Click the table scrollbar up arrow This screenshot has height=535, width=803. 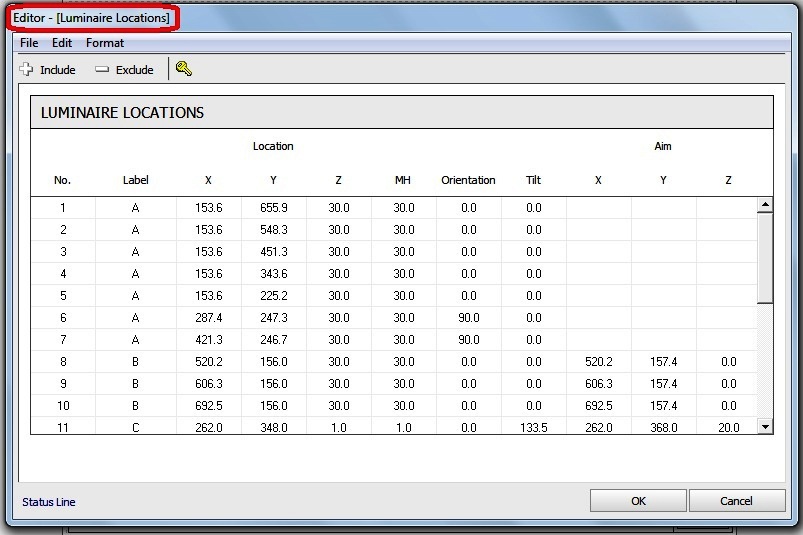pyautogui.click(x=765, y=205)
